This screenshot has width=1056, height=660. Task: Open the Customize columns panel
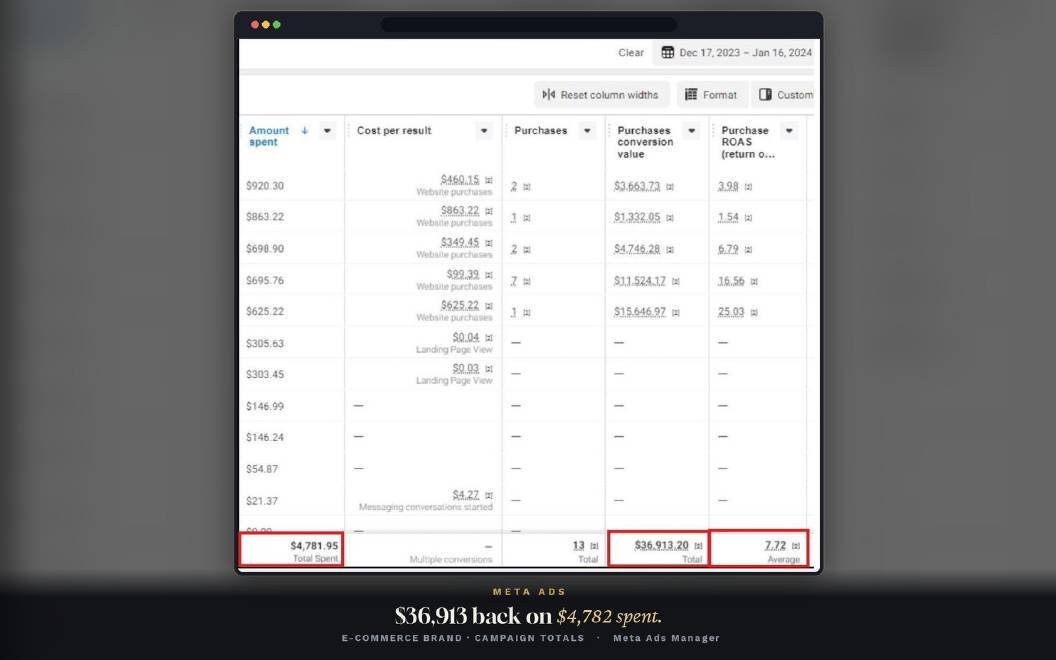(783, 95)
